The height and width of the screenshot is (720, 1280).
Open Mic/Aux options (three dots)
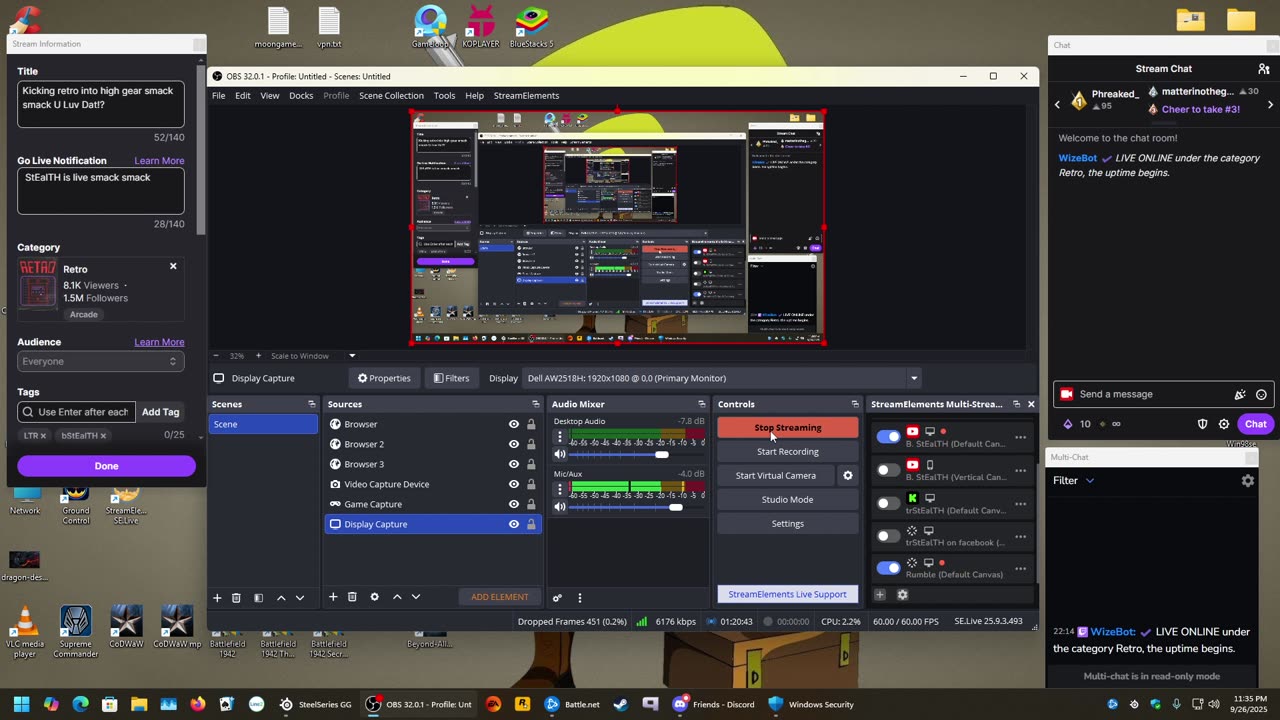[x=560, y=490]
